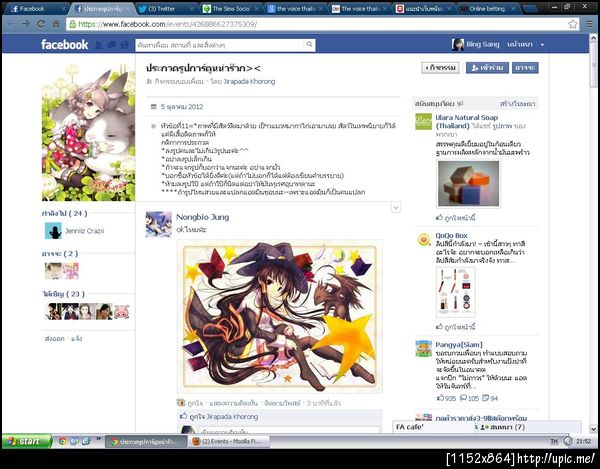The height and width of the screenshot is (469, 600).
Task: Open account dropdown arrow in Facebook bar
Action: (x=542, y=45)
